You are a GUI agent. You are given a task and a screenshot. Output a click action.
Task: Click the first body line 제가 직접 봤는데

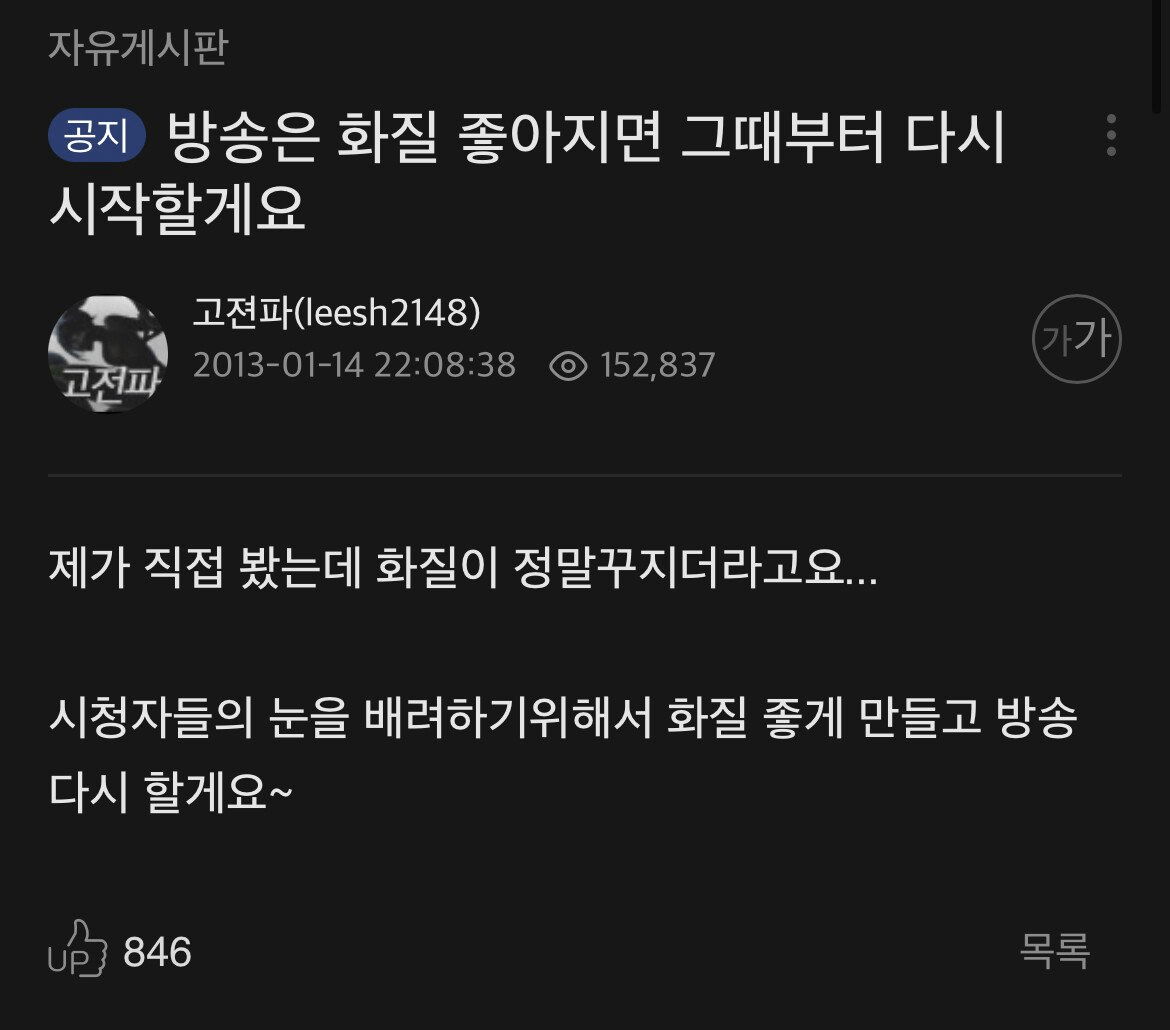pyautogui.click(x=463, y=568)
